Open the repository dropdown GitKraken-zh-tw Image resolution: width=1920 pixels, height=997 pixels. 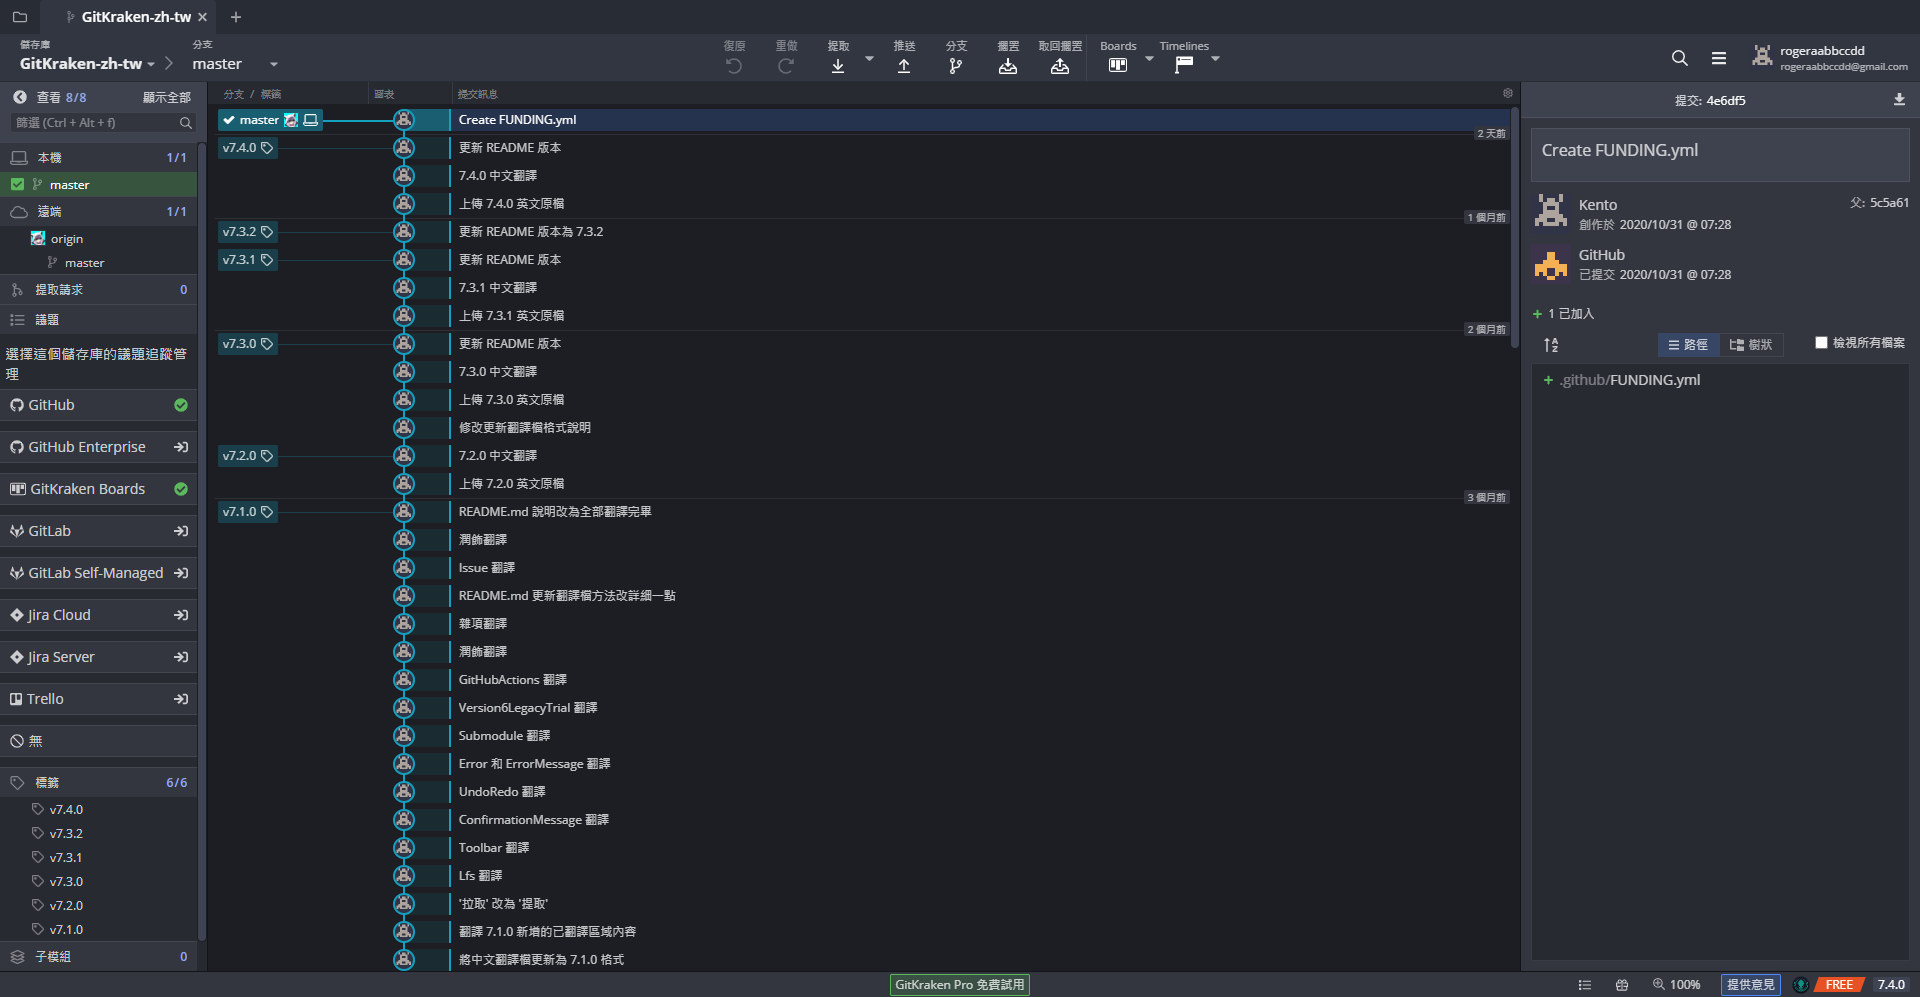click(87, 64)
